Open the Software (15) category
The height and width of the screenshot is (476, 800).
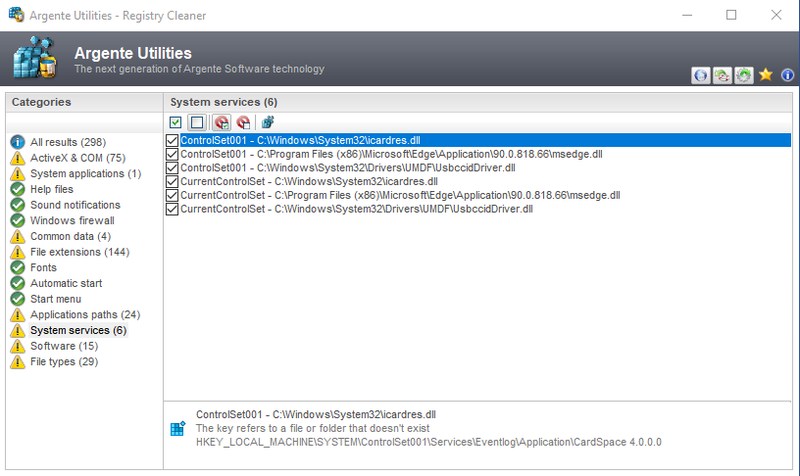64,346
